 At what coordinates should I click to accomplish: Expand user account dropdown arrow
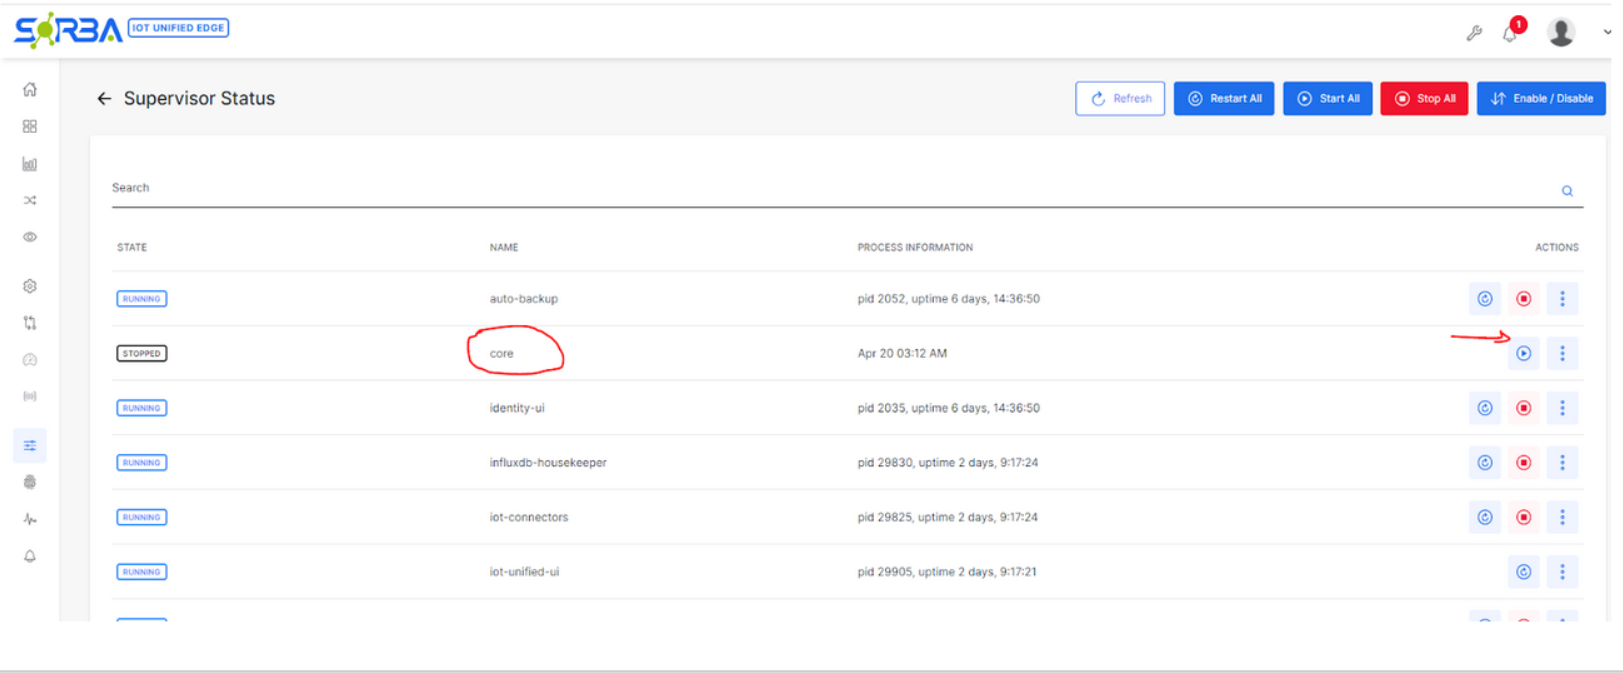1607,32
